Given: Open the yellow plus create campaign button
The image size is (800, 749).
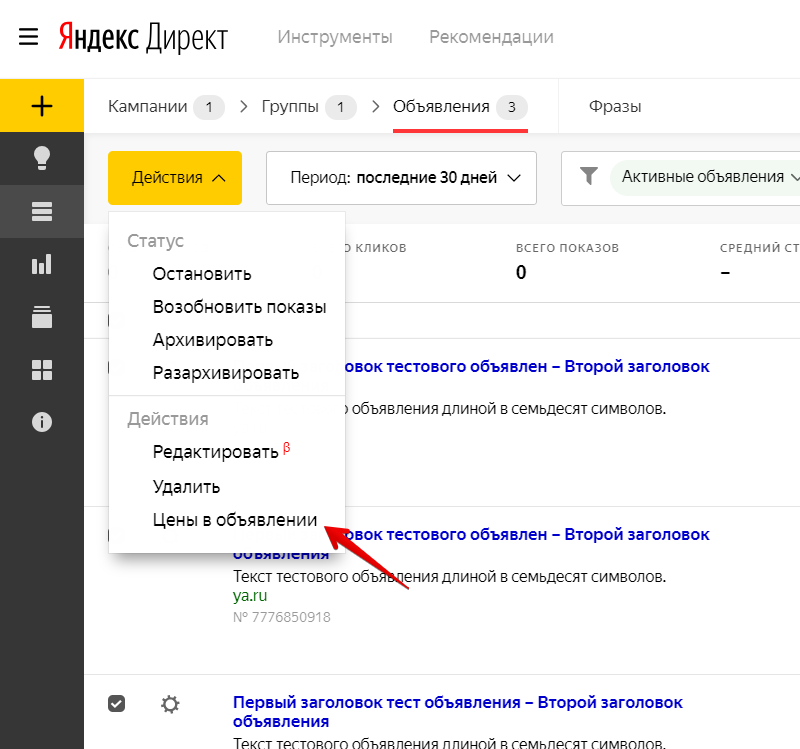Looking at the screenshot, I should pos(41,105).
